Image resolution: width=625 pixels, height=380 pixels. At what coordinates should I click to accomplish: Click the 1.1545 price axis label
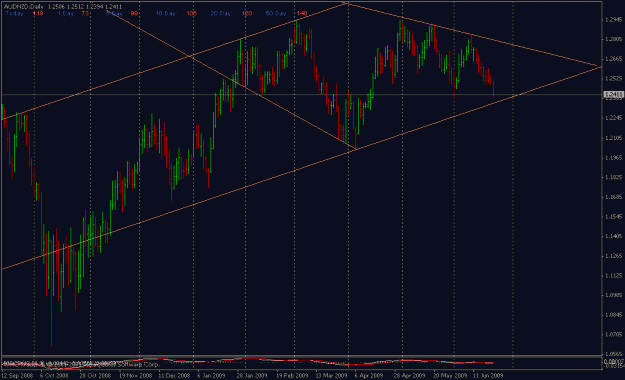click(613, 217)
